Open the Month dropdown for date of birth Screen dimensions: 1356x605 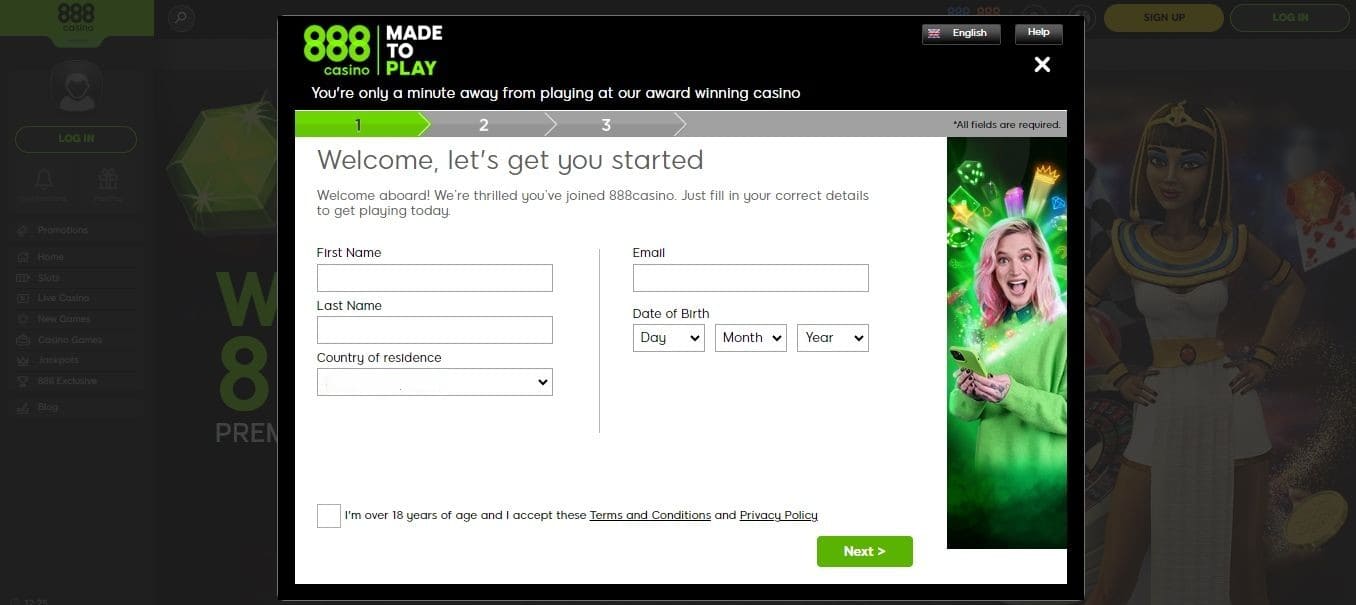tap(751, 338)
